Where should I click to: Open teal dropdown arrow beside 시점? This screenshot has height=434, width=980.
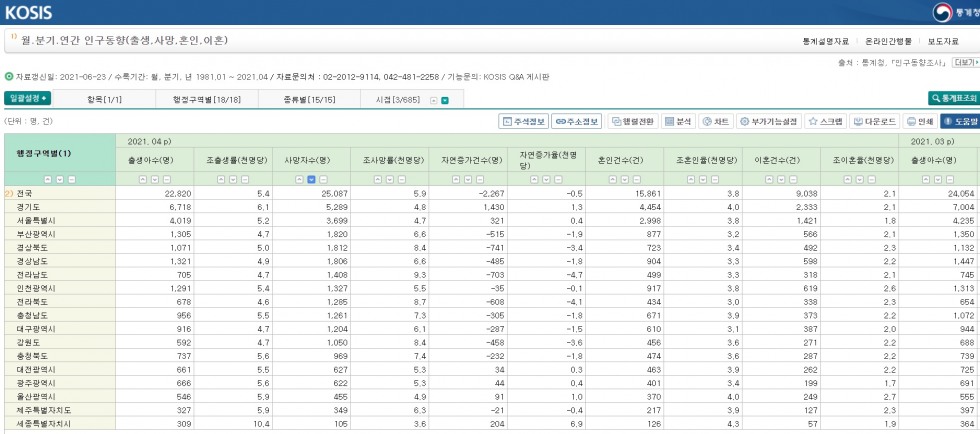click(x=444, y=100)
